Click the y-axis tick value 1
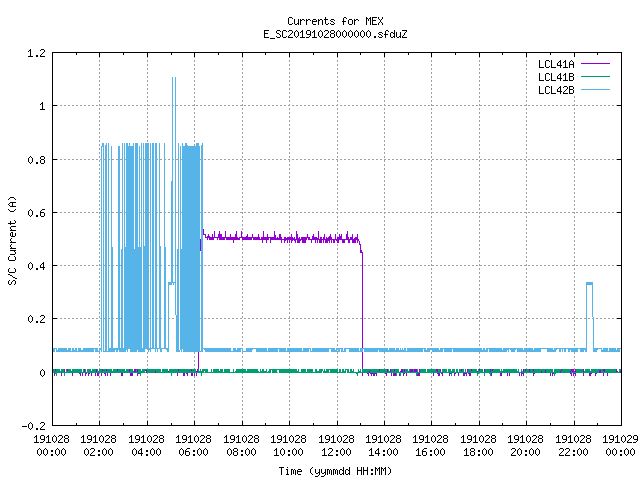Screen dimensions: 640x480 (x=42, y=107)
